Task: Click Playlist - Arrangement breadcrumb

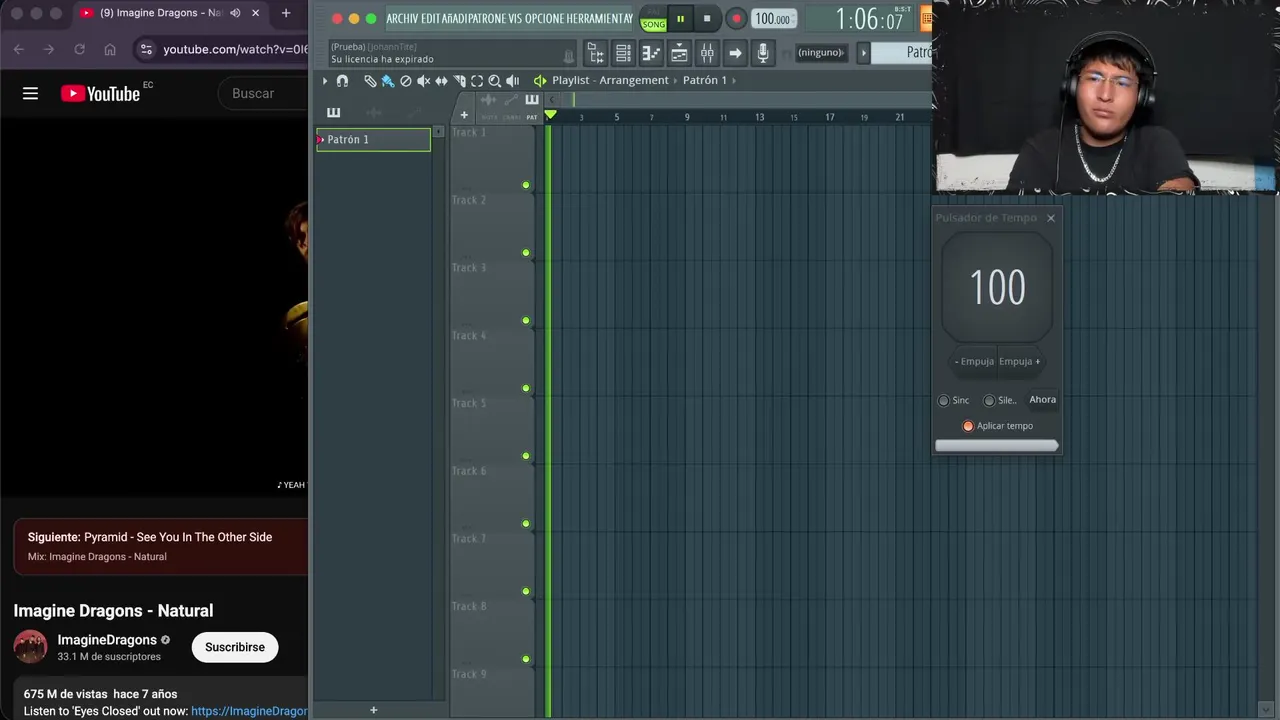Action: (610, 80)
